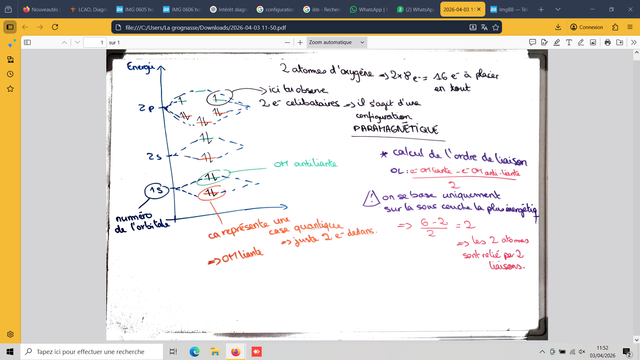
Task: Select the freehand draw tool
Action: click(x=581, y=42)
